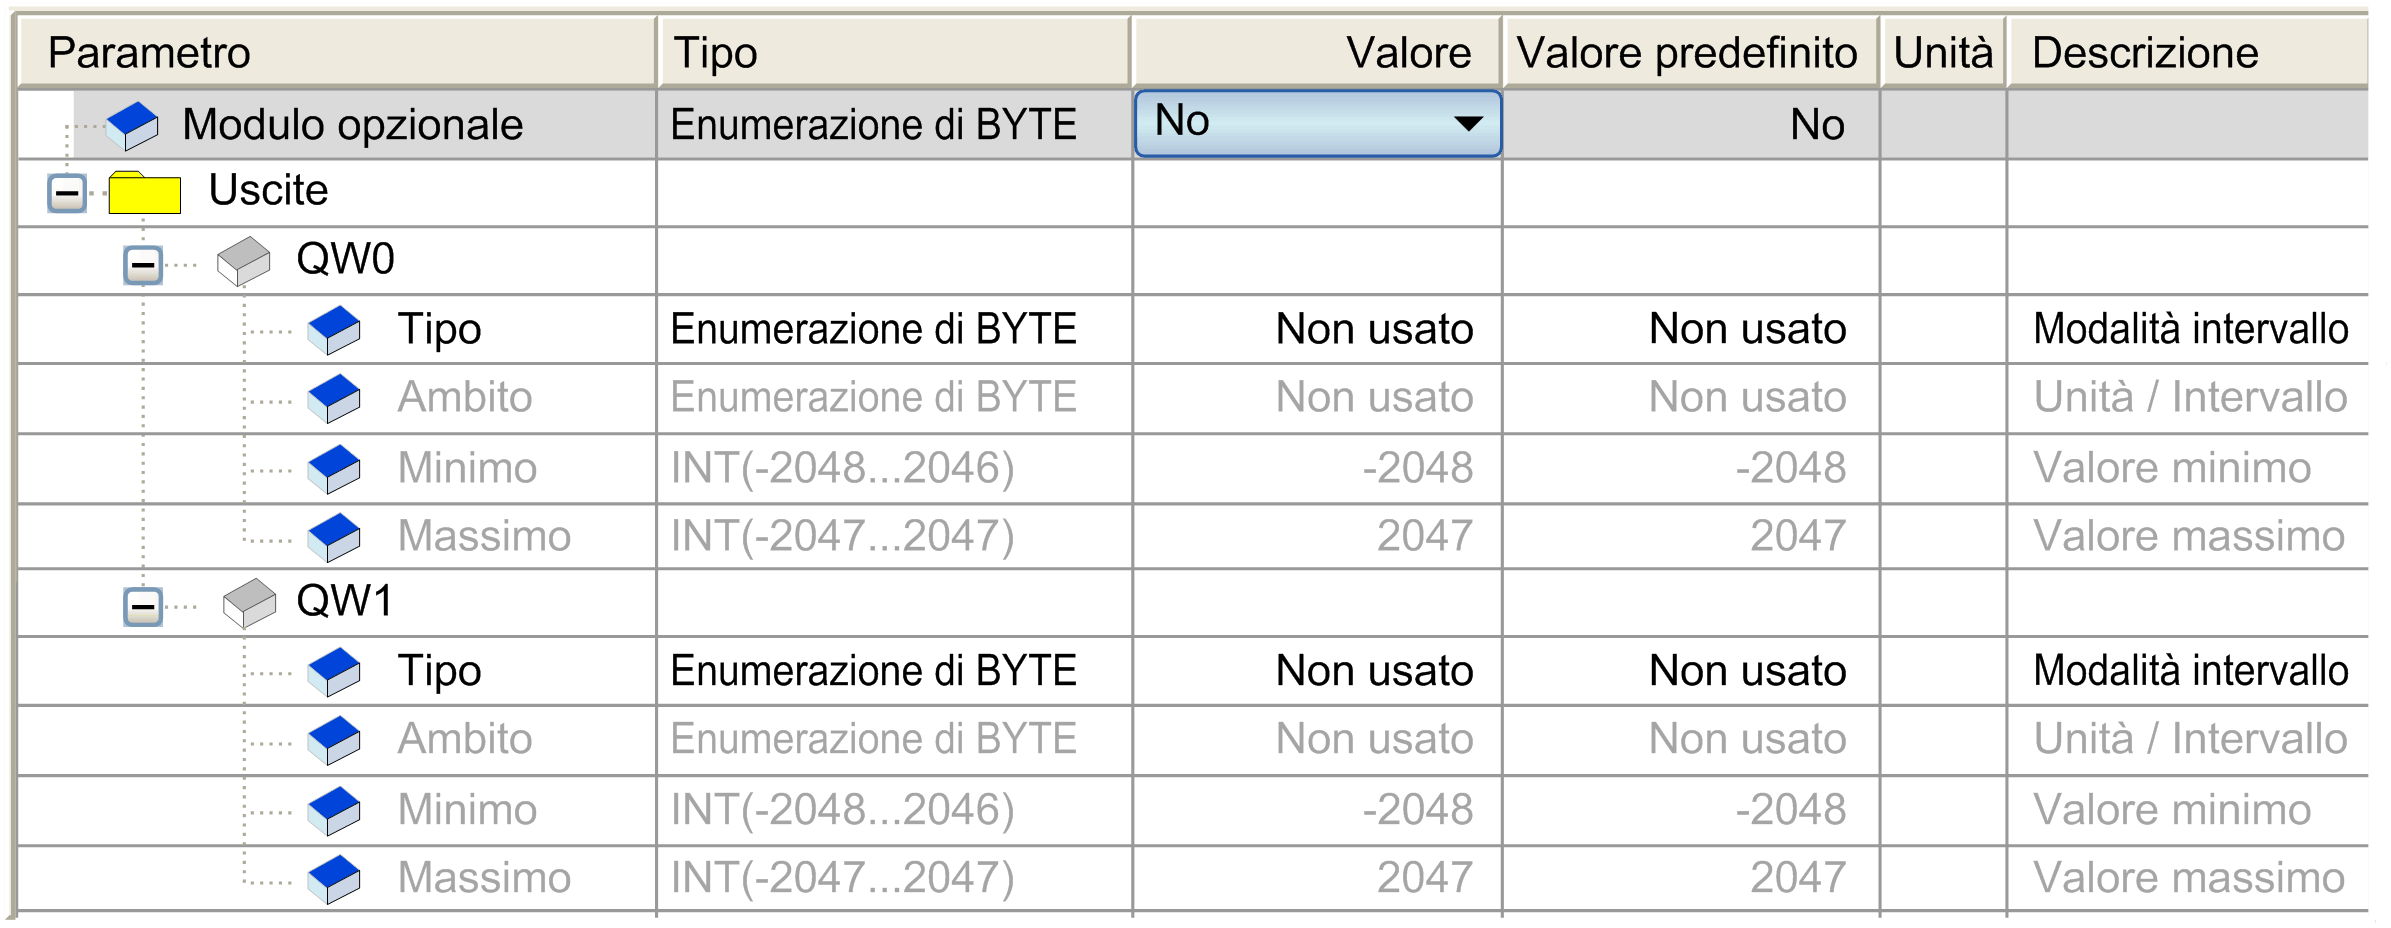
Task: Collapse the Uscite folder node
Action: (x=67, y=192)
